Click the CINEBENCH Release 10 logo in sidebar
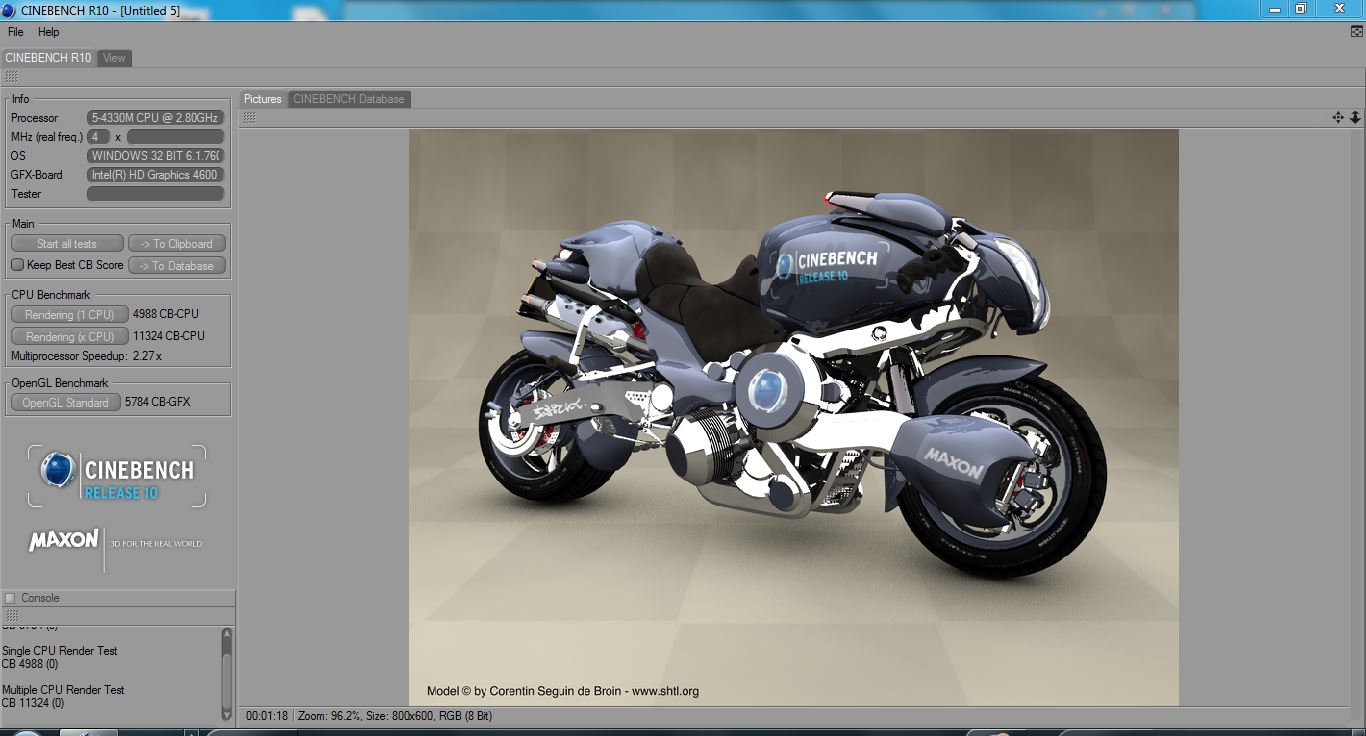 (x=117, y=476)
